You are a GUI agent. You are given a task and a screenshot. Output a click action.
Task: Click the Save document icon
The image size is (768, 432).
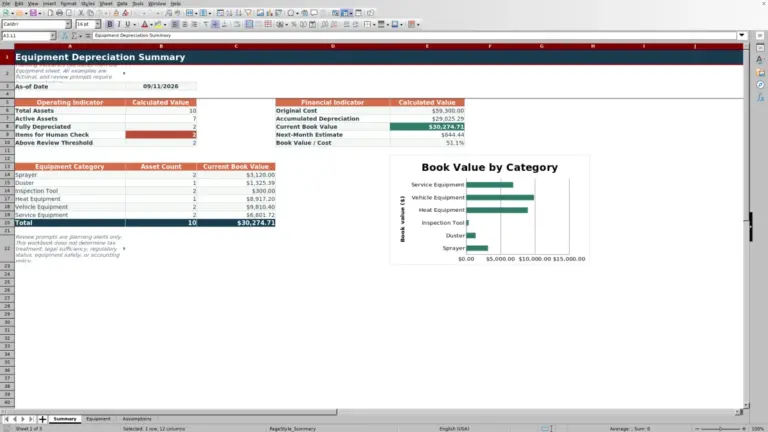point(33,13)
